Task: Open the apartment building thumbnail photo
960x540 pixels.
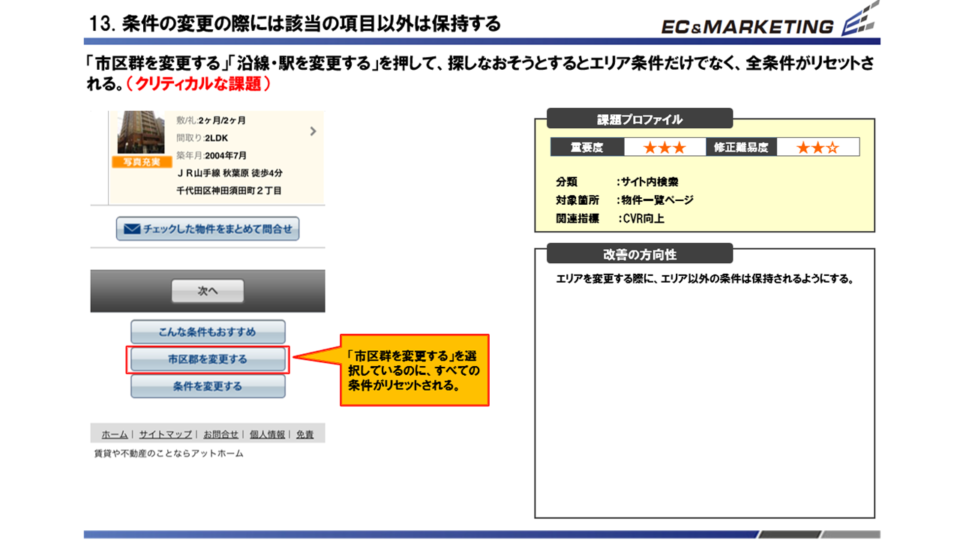Action: coord(141,132)
